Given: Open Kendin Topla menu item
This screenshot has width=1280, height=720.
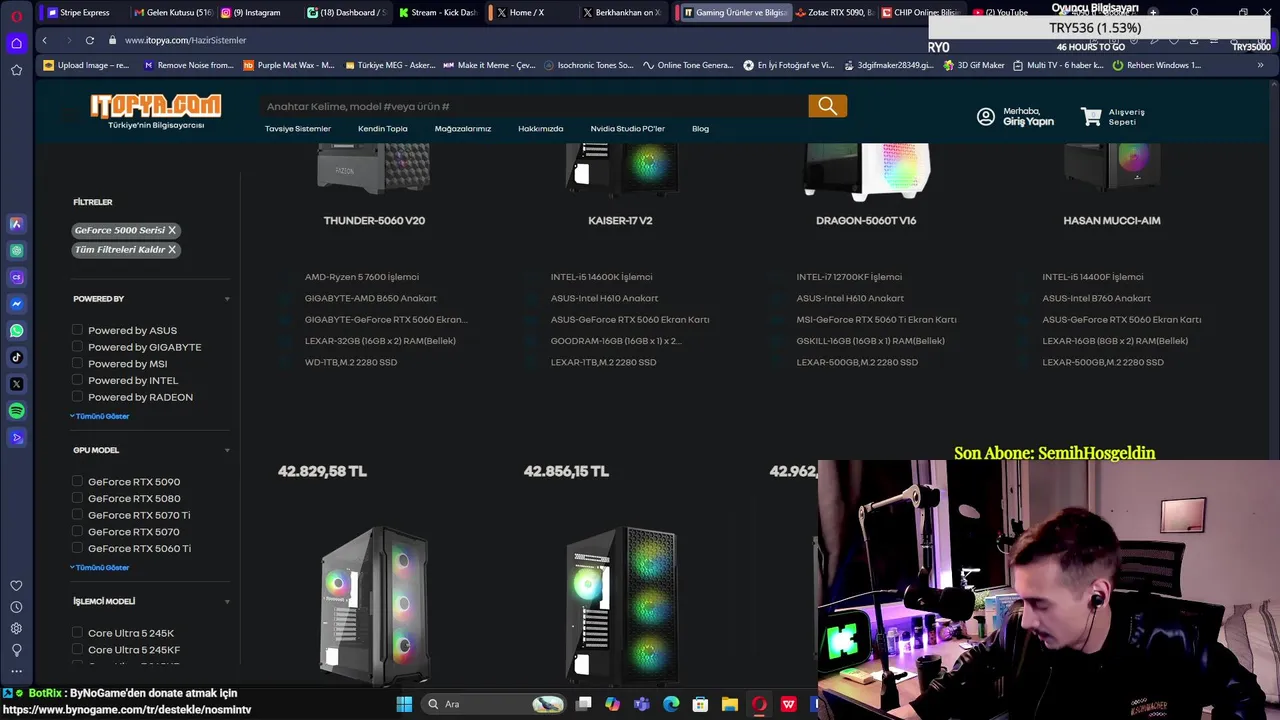Looking at the screenshot, I should pos(383,129).
